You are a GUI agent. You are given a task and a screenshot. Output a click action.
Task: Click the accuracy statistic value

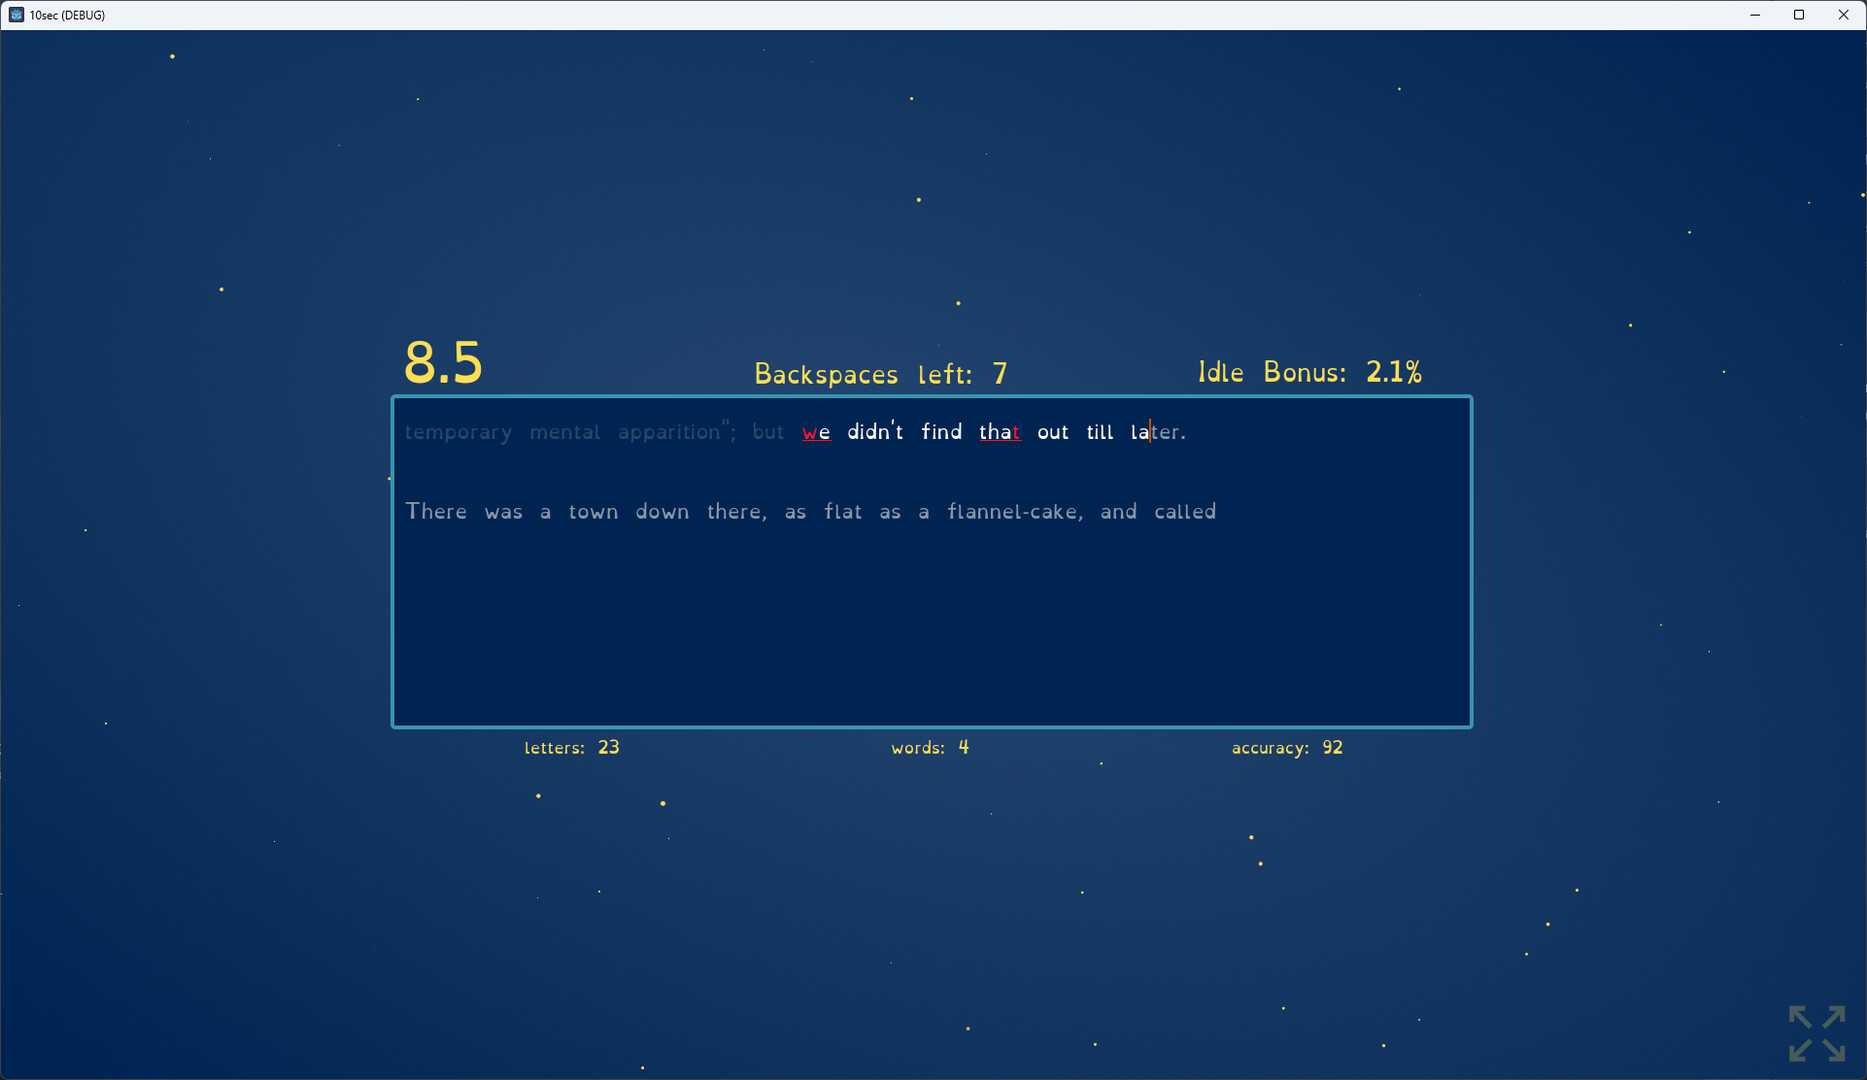1331,748
